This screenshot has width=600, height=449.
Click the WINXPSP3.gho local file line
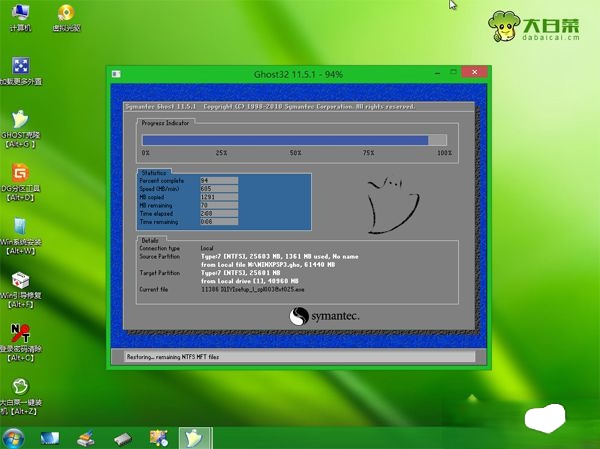click(268, 265)
